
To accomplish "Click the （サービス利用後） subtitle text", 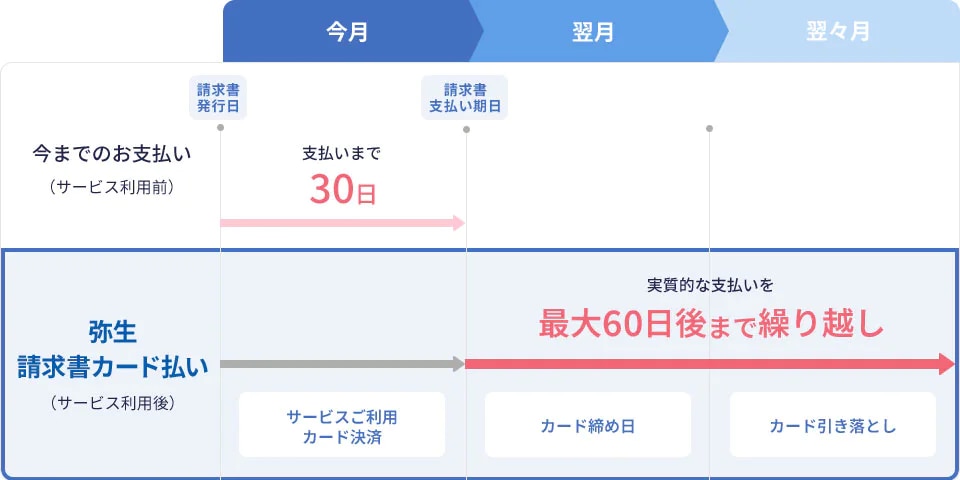I will pyautogui.click(x=112, y=404).
